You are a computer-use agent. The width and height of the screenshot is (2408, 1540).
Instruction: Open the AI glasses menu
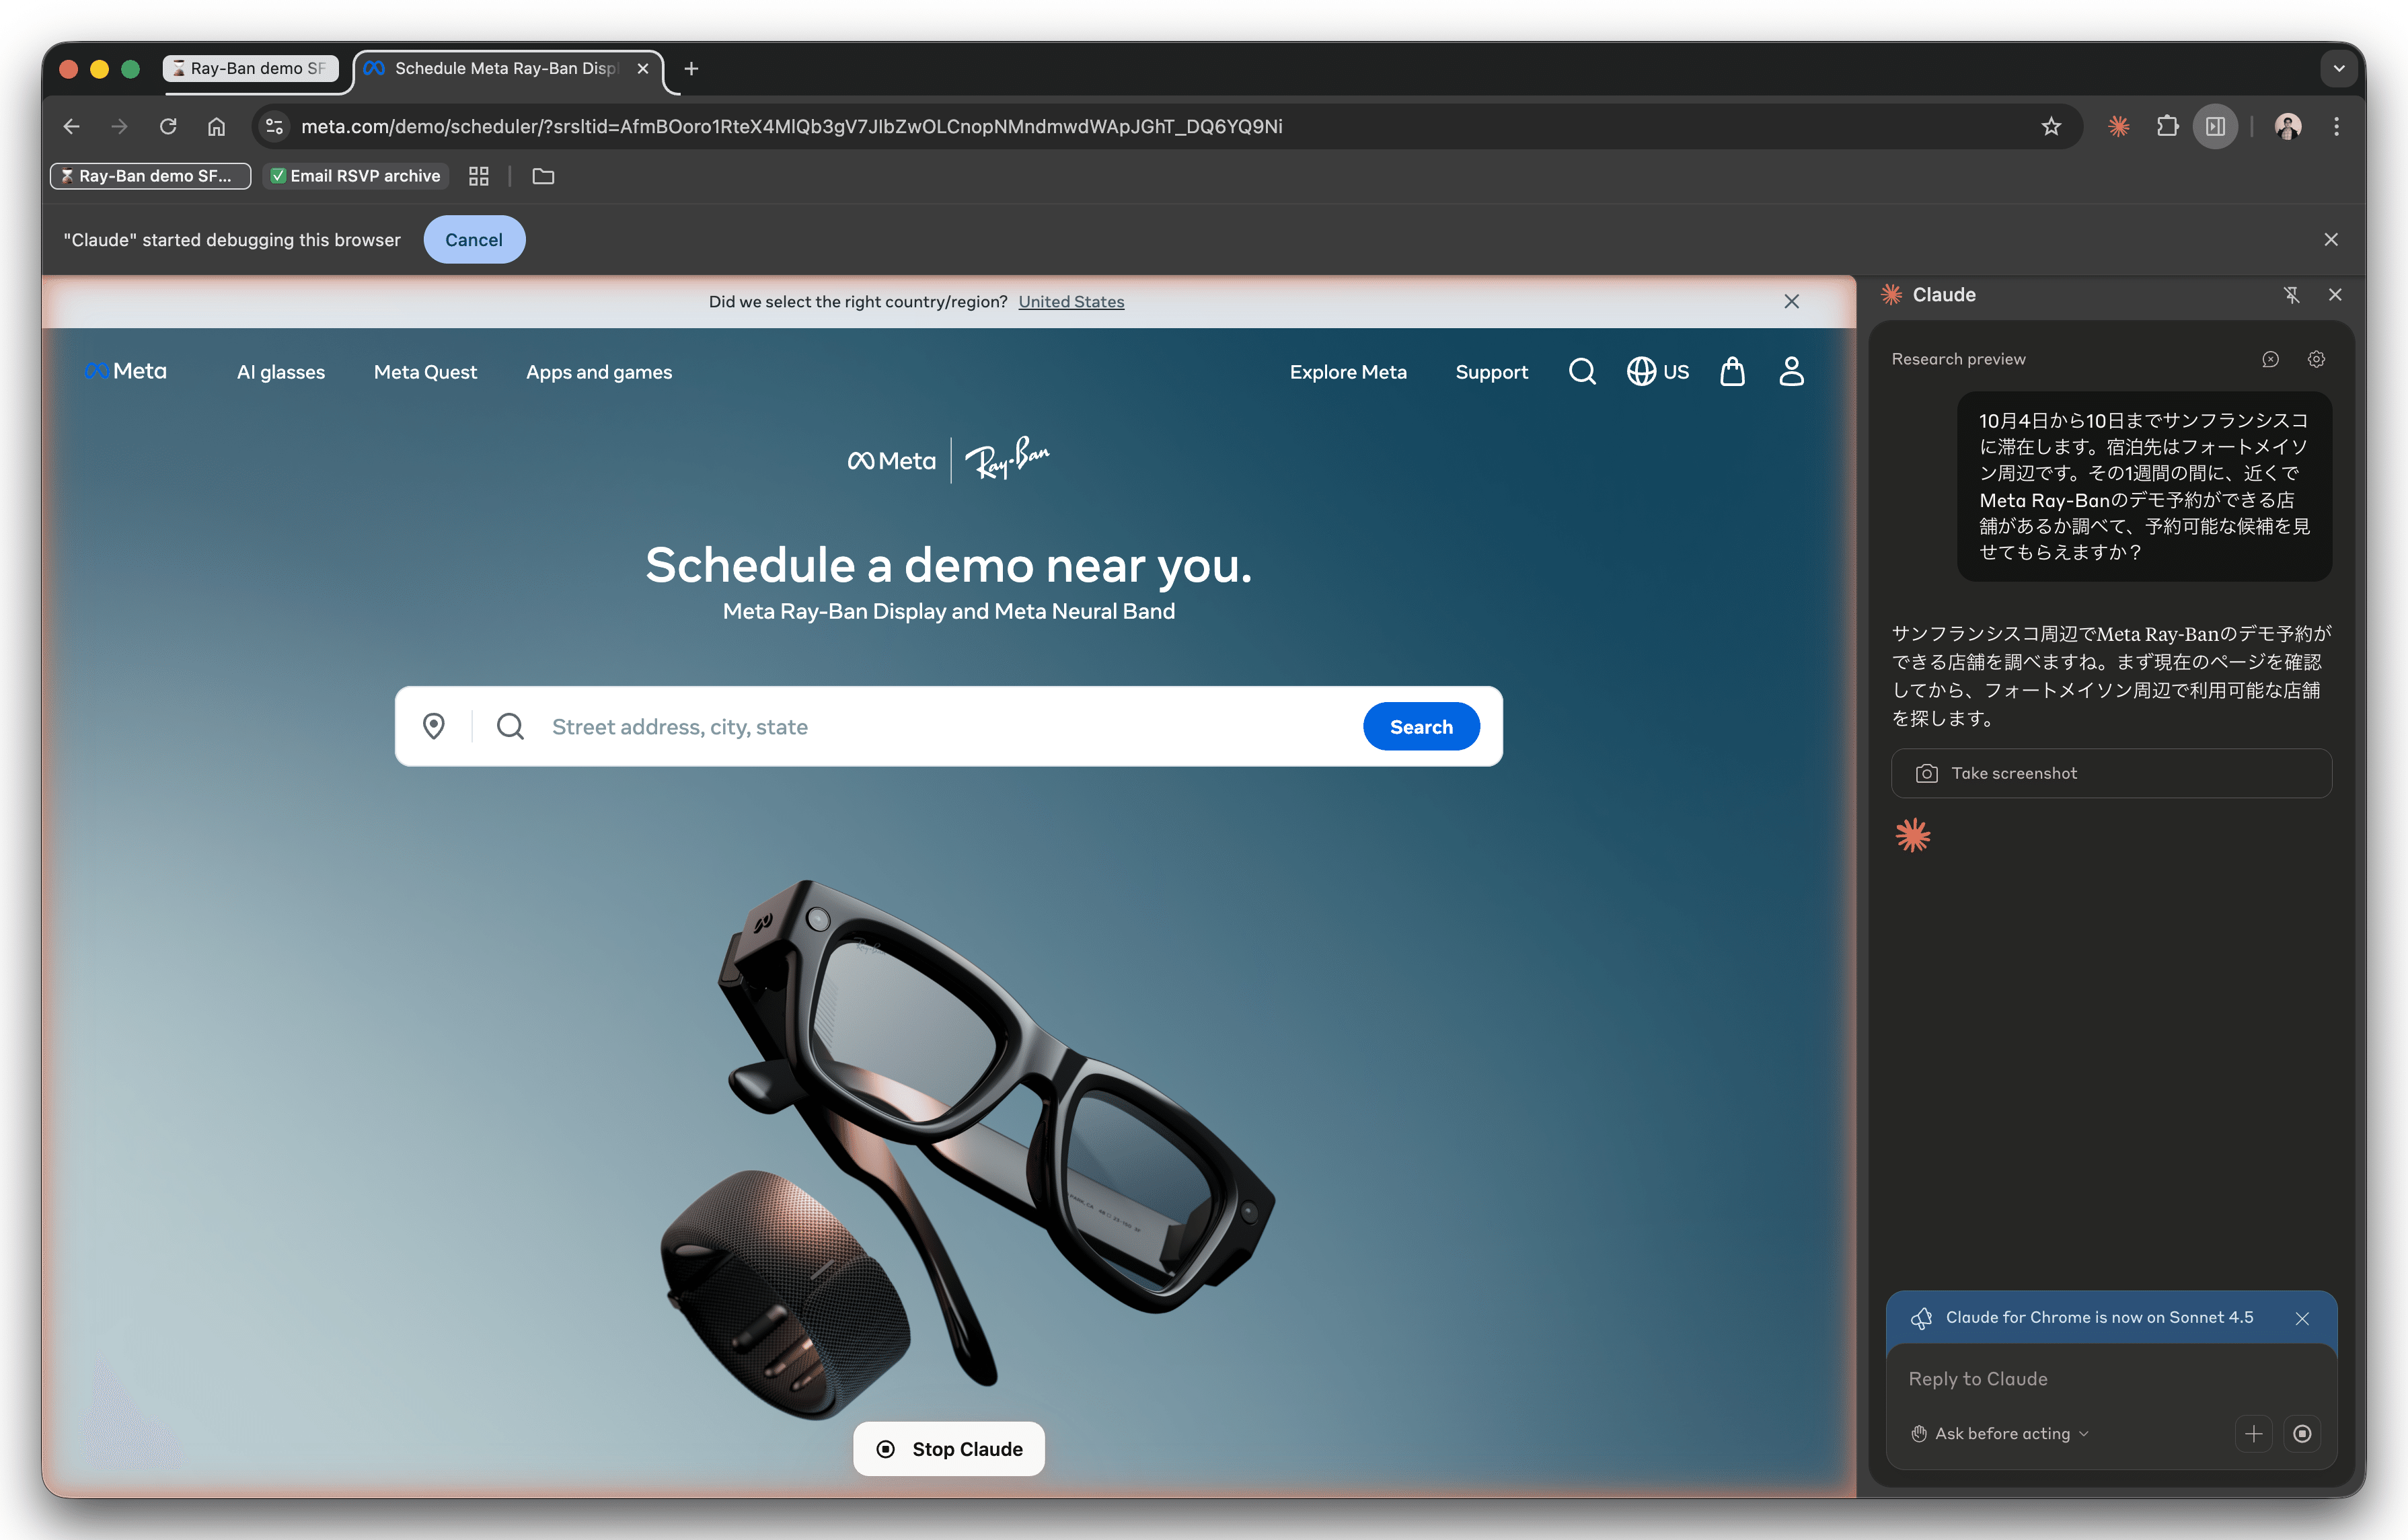[281, 372]
